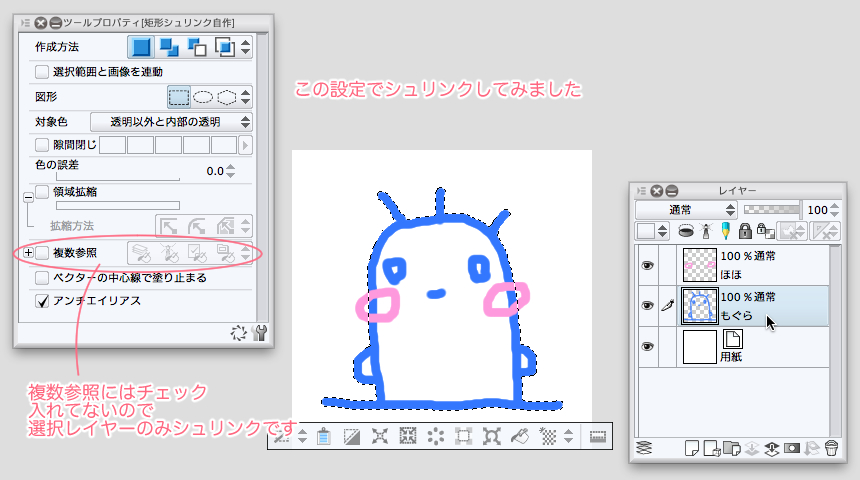Click the invert selection icon in launcher
Viewport: 860px width, 480px height.
[353, 436]
